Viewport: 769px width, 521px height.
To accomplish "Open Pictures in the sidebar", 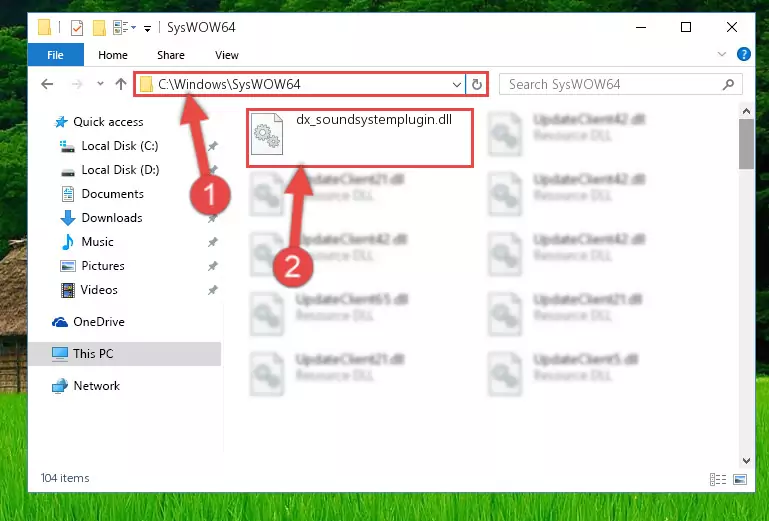I will point(103,266).
